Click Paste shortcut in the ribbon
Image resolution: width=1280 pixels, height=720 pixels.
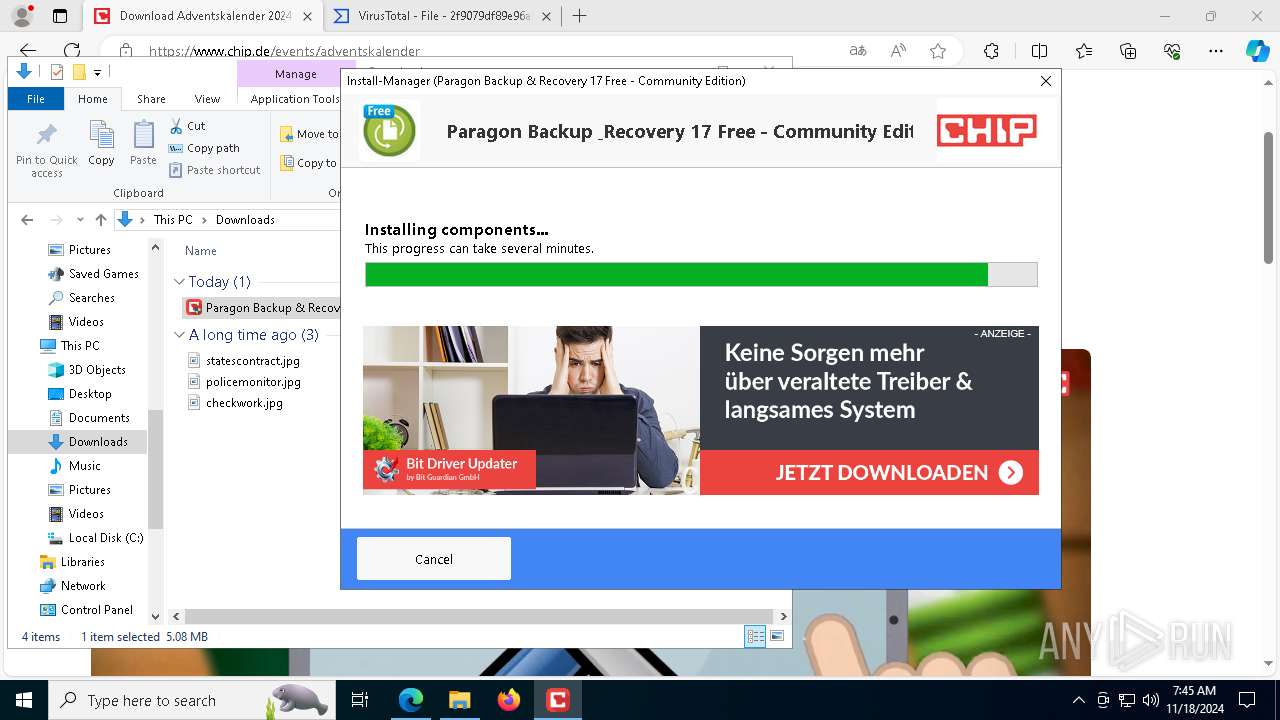pyautogui.click(x=214, y=170)
